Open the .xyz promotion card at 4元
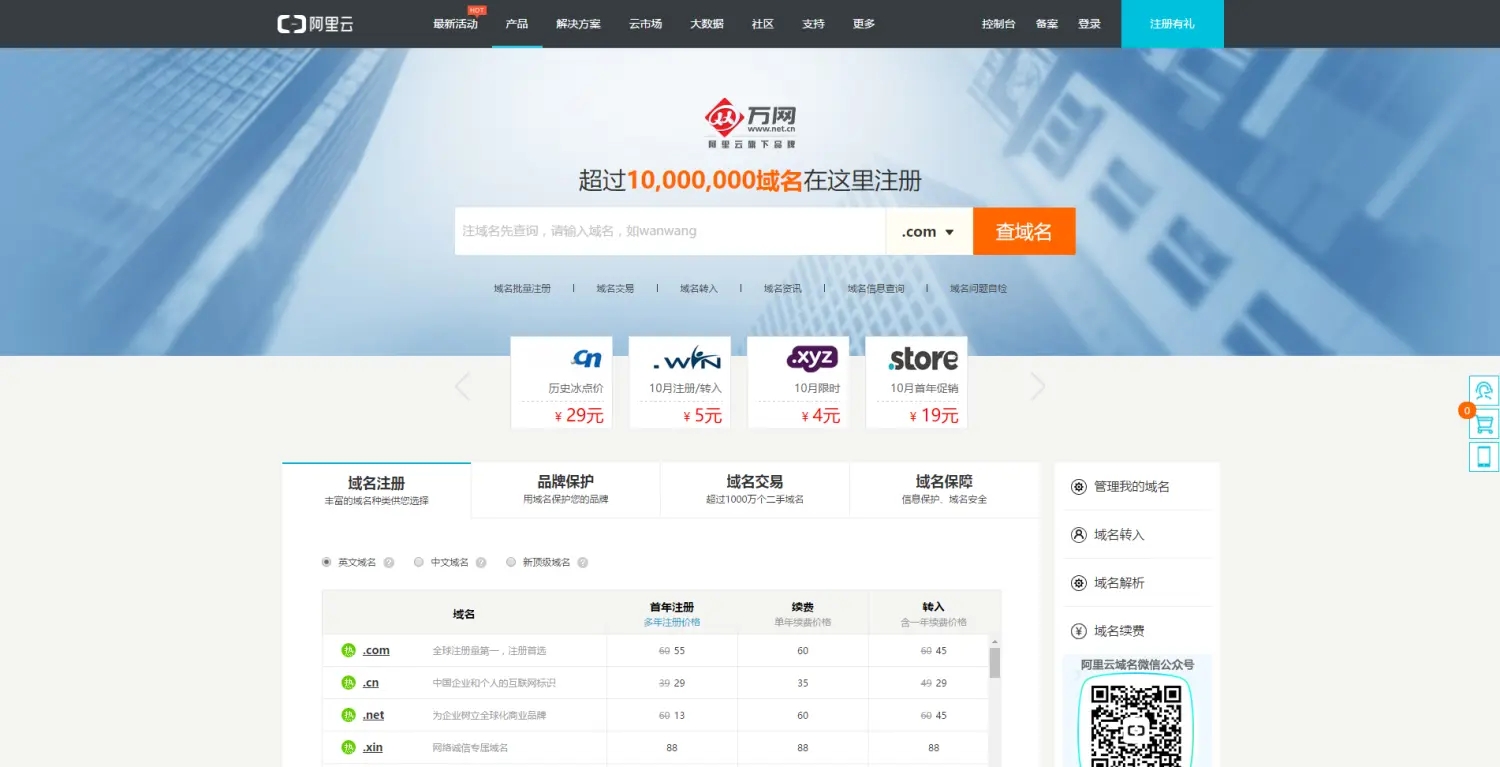 pyautogui.click(x=798, y=382)
